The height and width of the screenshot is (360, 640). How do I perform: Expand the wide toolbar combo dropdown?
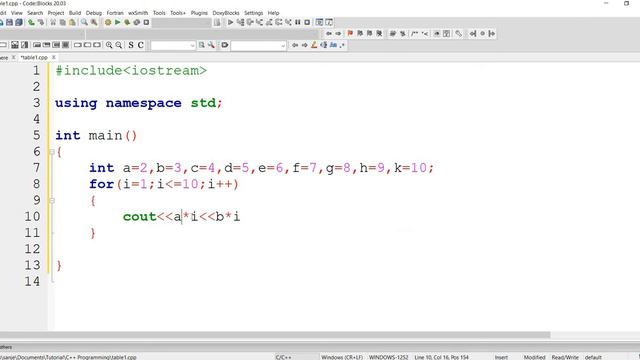(283, 46)
